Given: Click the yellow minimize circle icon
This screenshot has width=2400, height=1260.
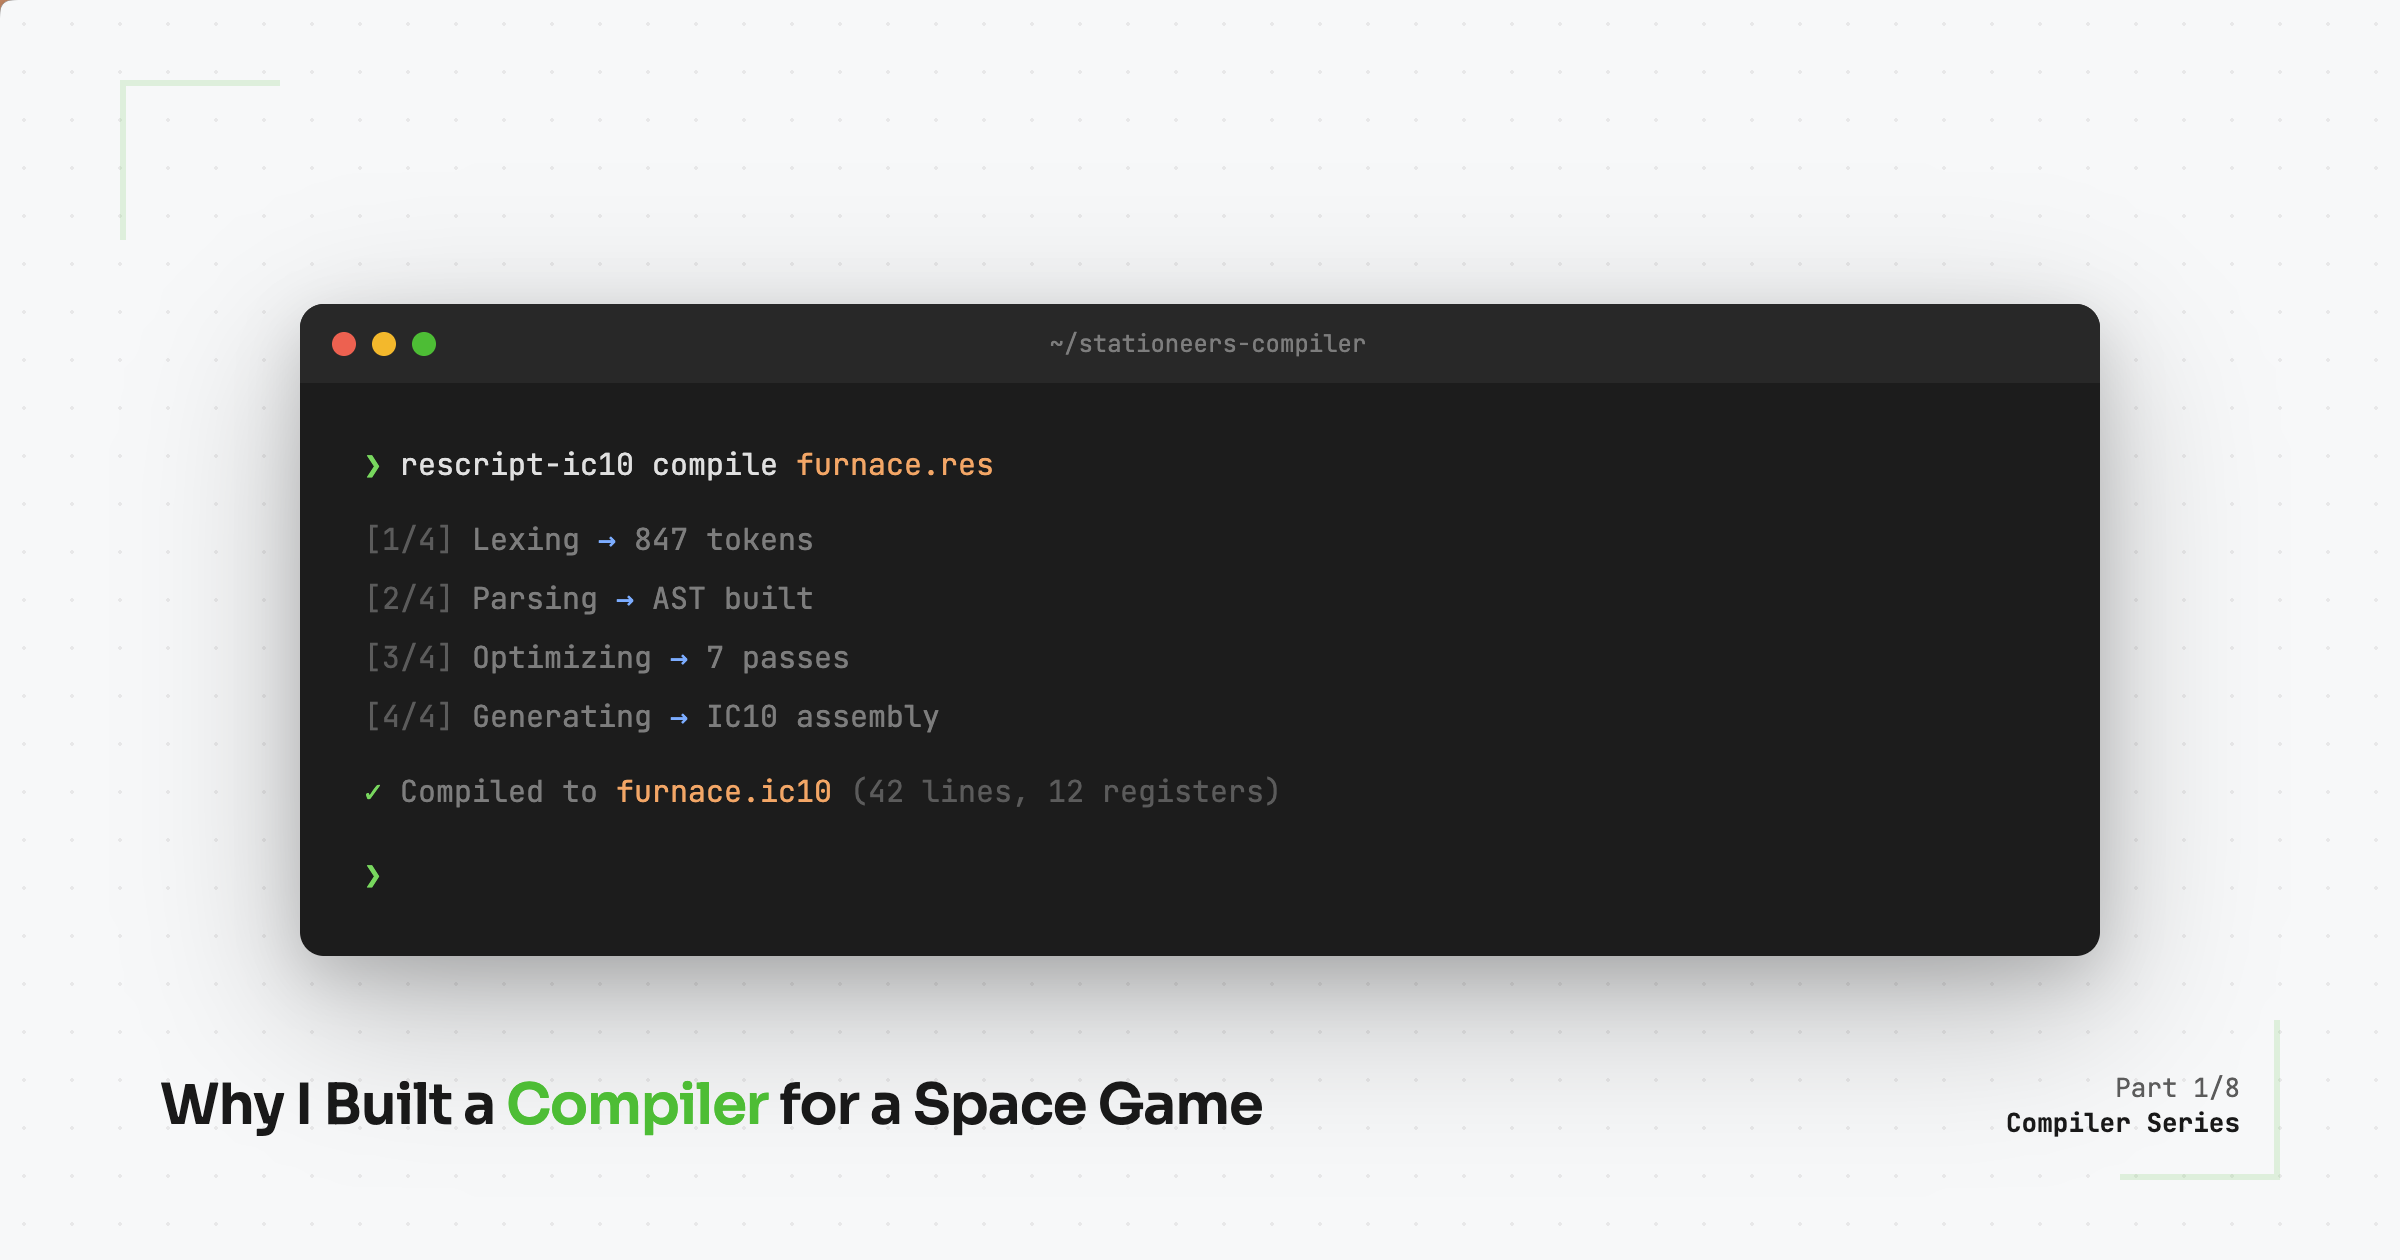Looking at the screenshot, I should coord(384,344).
